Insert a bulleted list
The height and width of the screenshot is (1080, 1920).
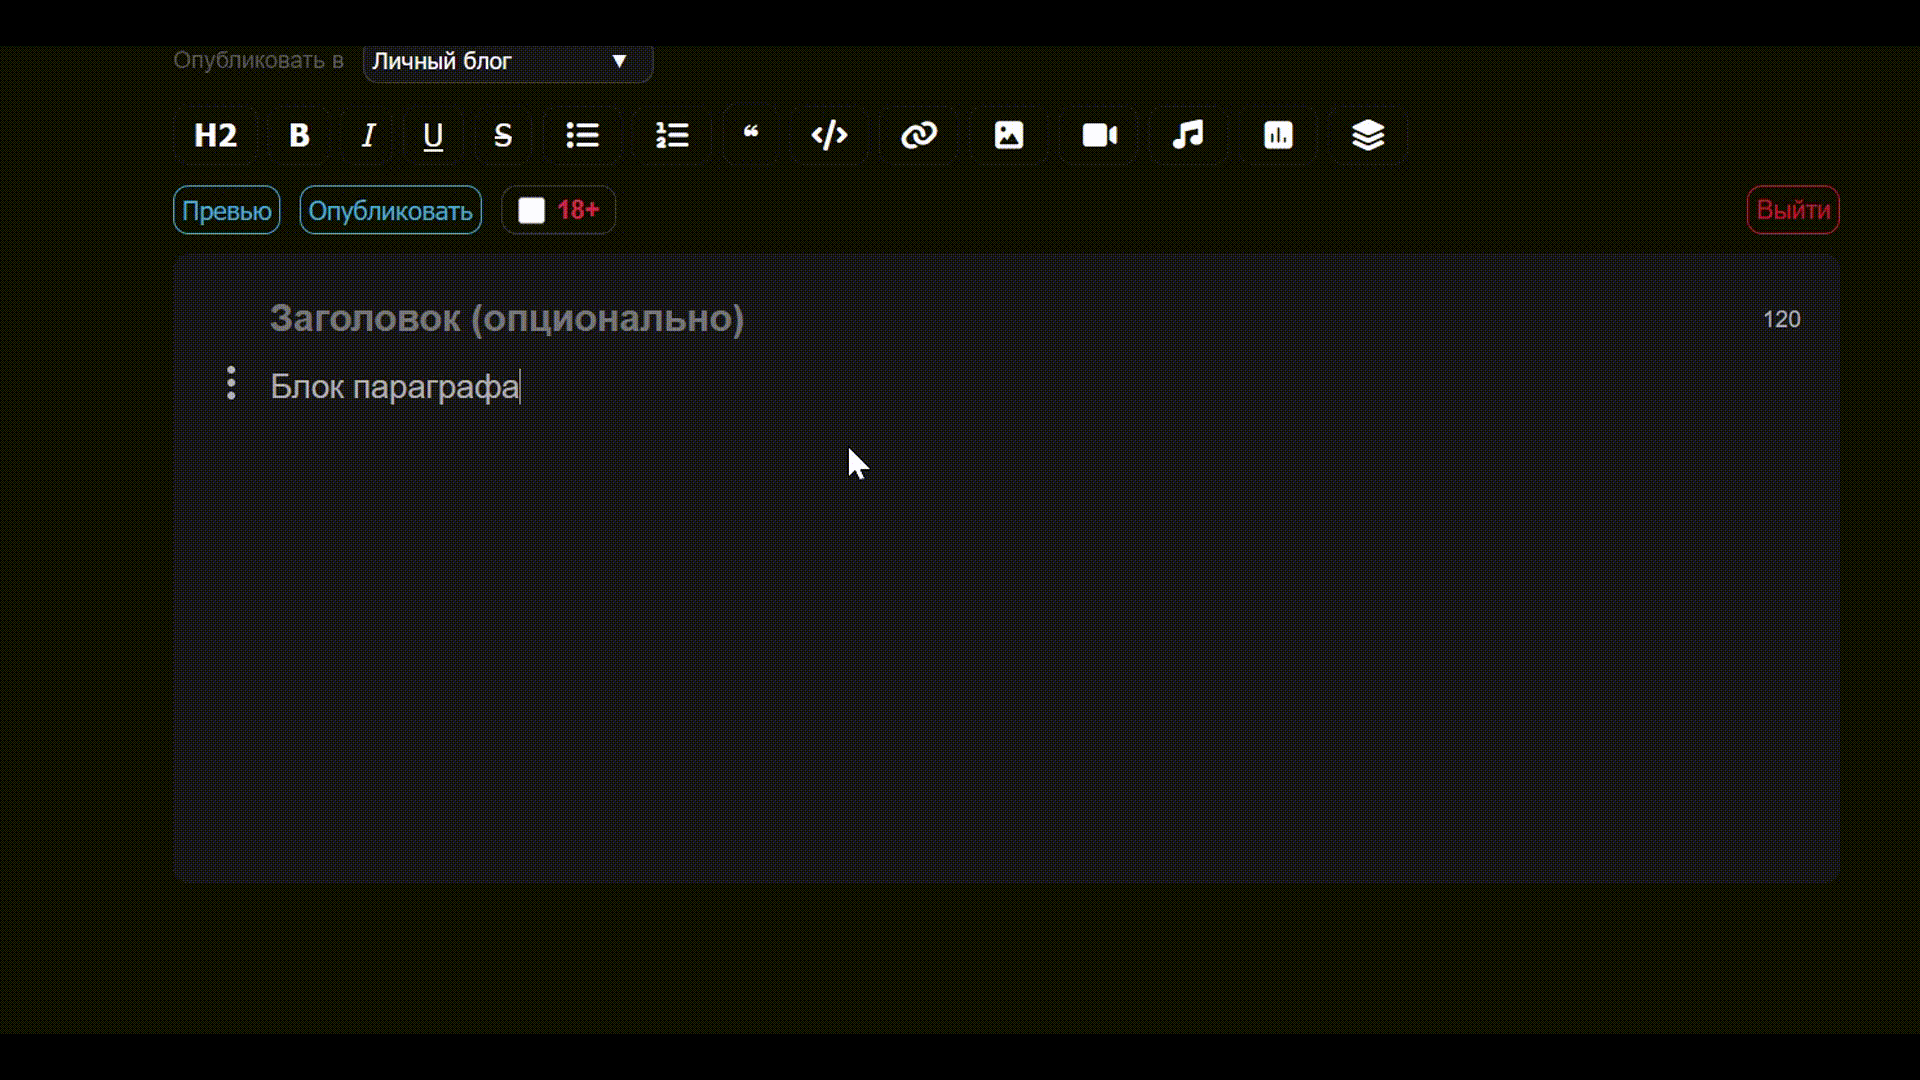583,136
